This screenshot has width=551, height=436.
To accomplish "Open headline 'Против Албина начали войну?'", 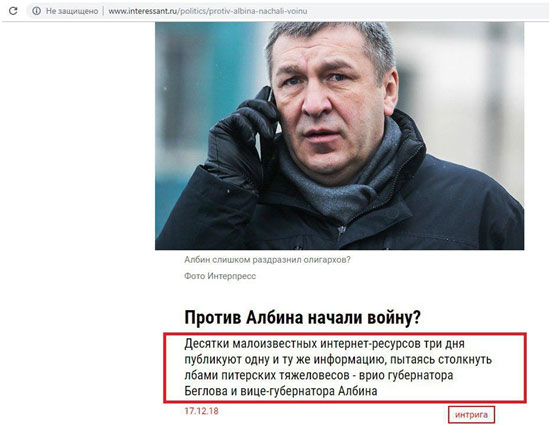I will point(302,318).
